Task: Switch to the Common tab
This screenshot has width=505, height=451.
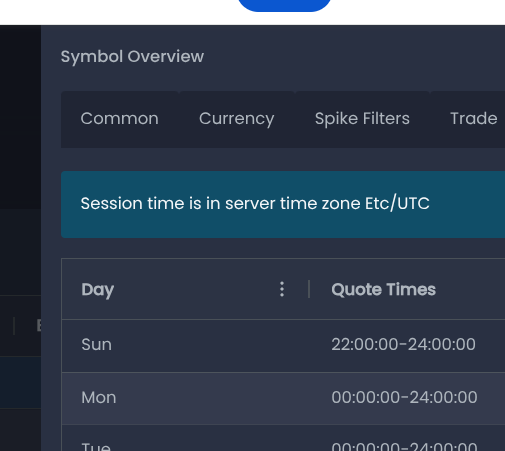Action: click(119, 119)
